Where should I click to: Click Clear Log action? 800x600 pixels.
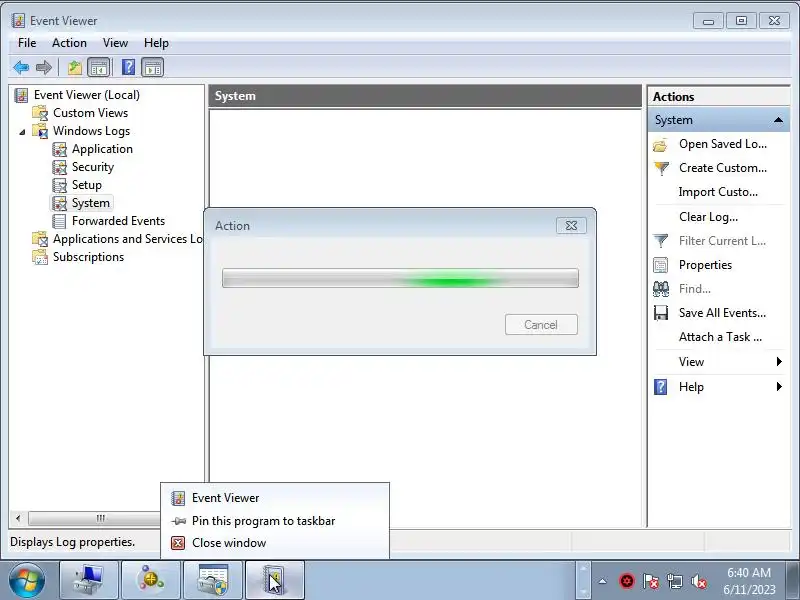click(708, 217)
